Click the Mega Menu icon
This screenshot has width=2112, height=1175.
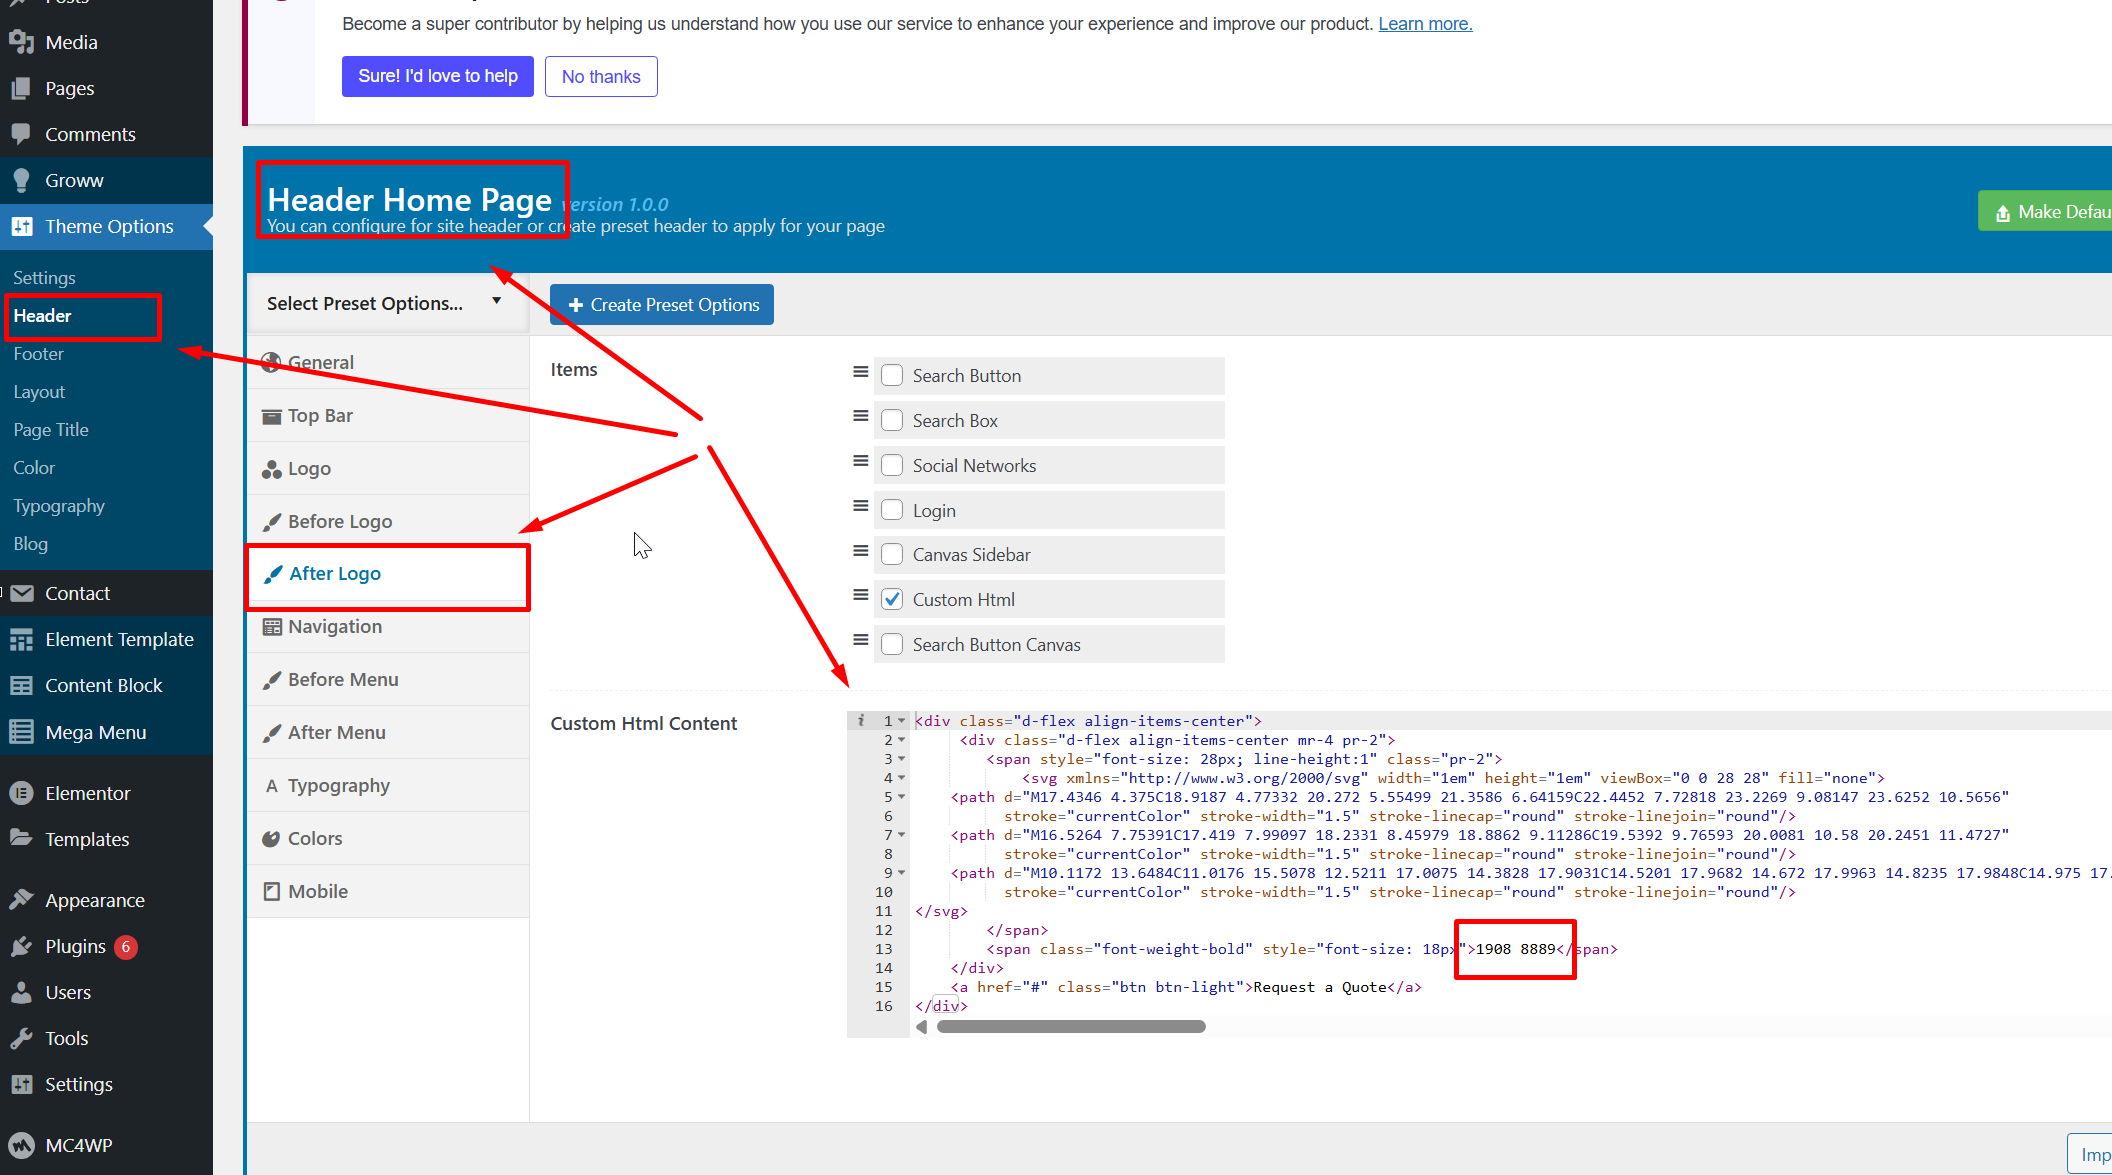21,732
